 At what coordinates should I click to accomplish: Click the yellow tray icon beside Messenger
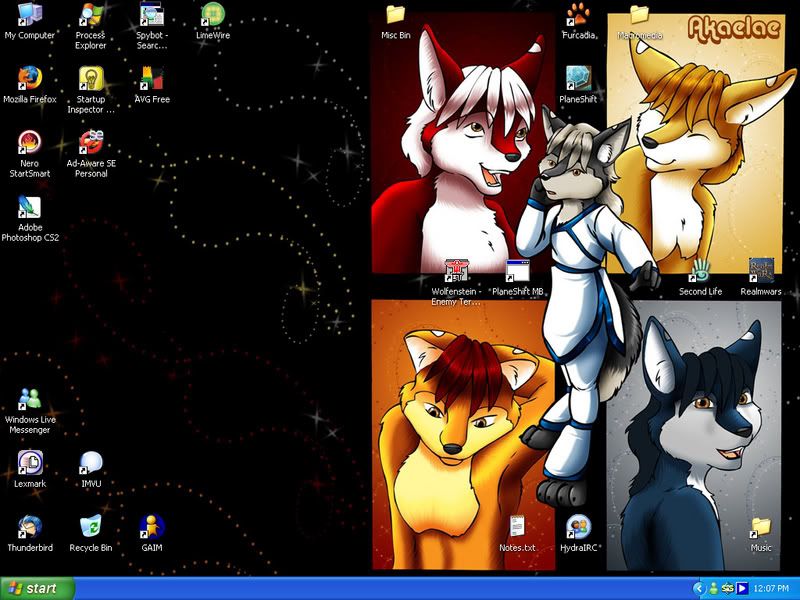coord(727,589)
